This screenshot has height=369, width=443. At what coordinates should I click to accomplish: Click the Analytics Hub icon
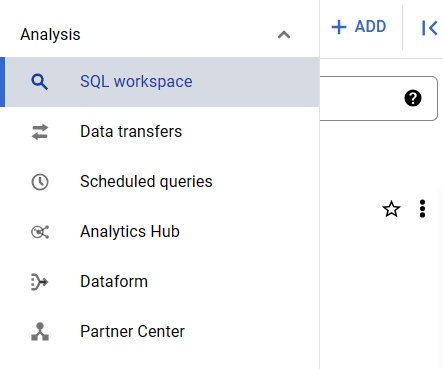(x=40, y=232)
